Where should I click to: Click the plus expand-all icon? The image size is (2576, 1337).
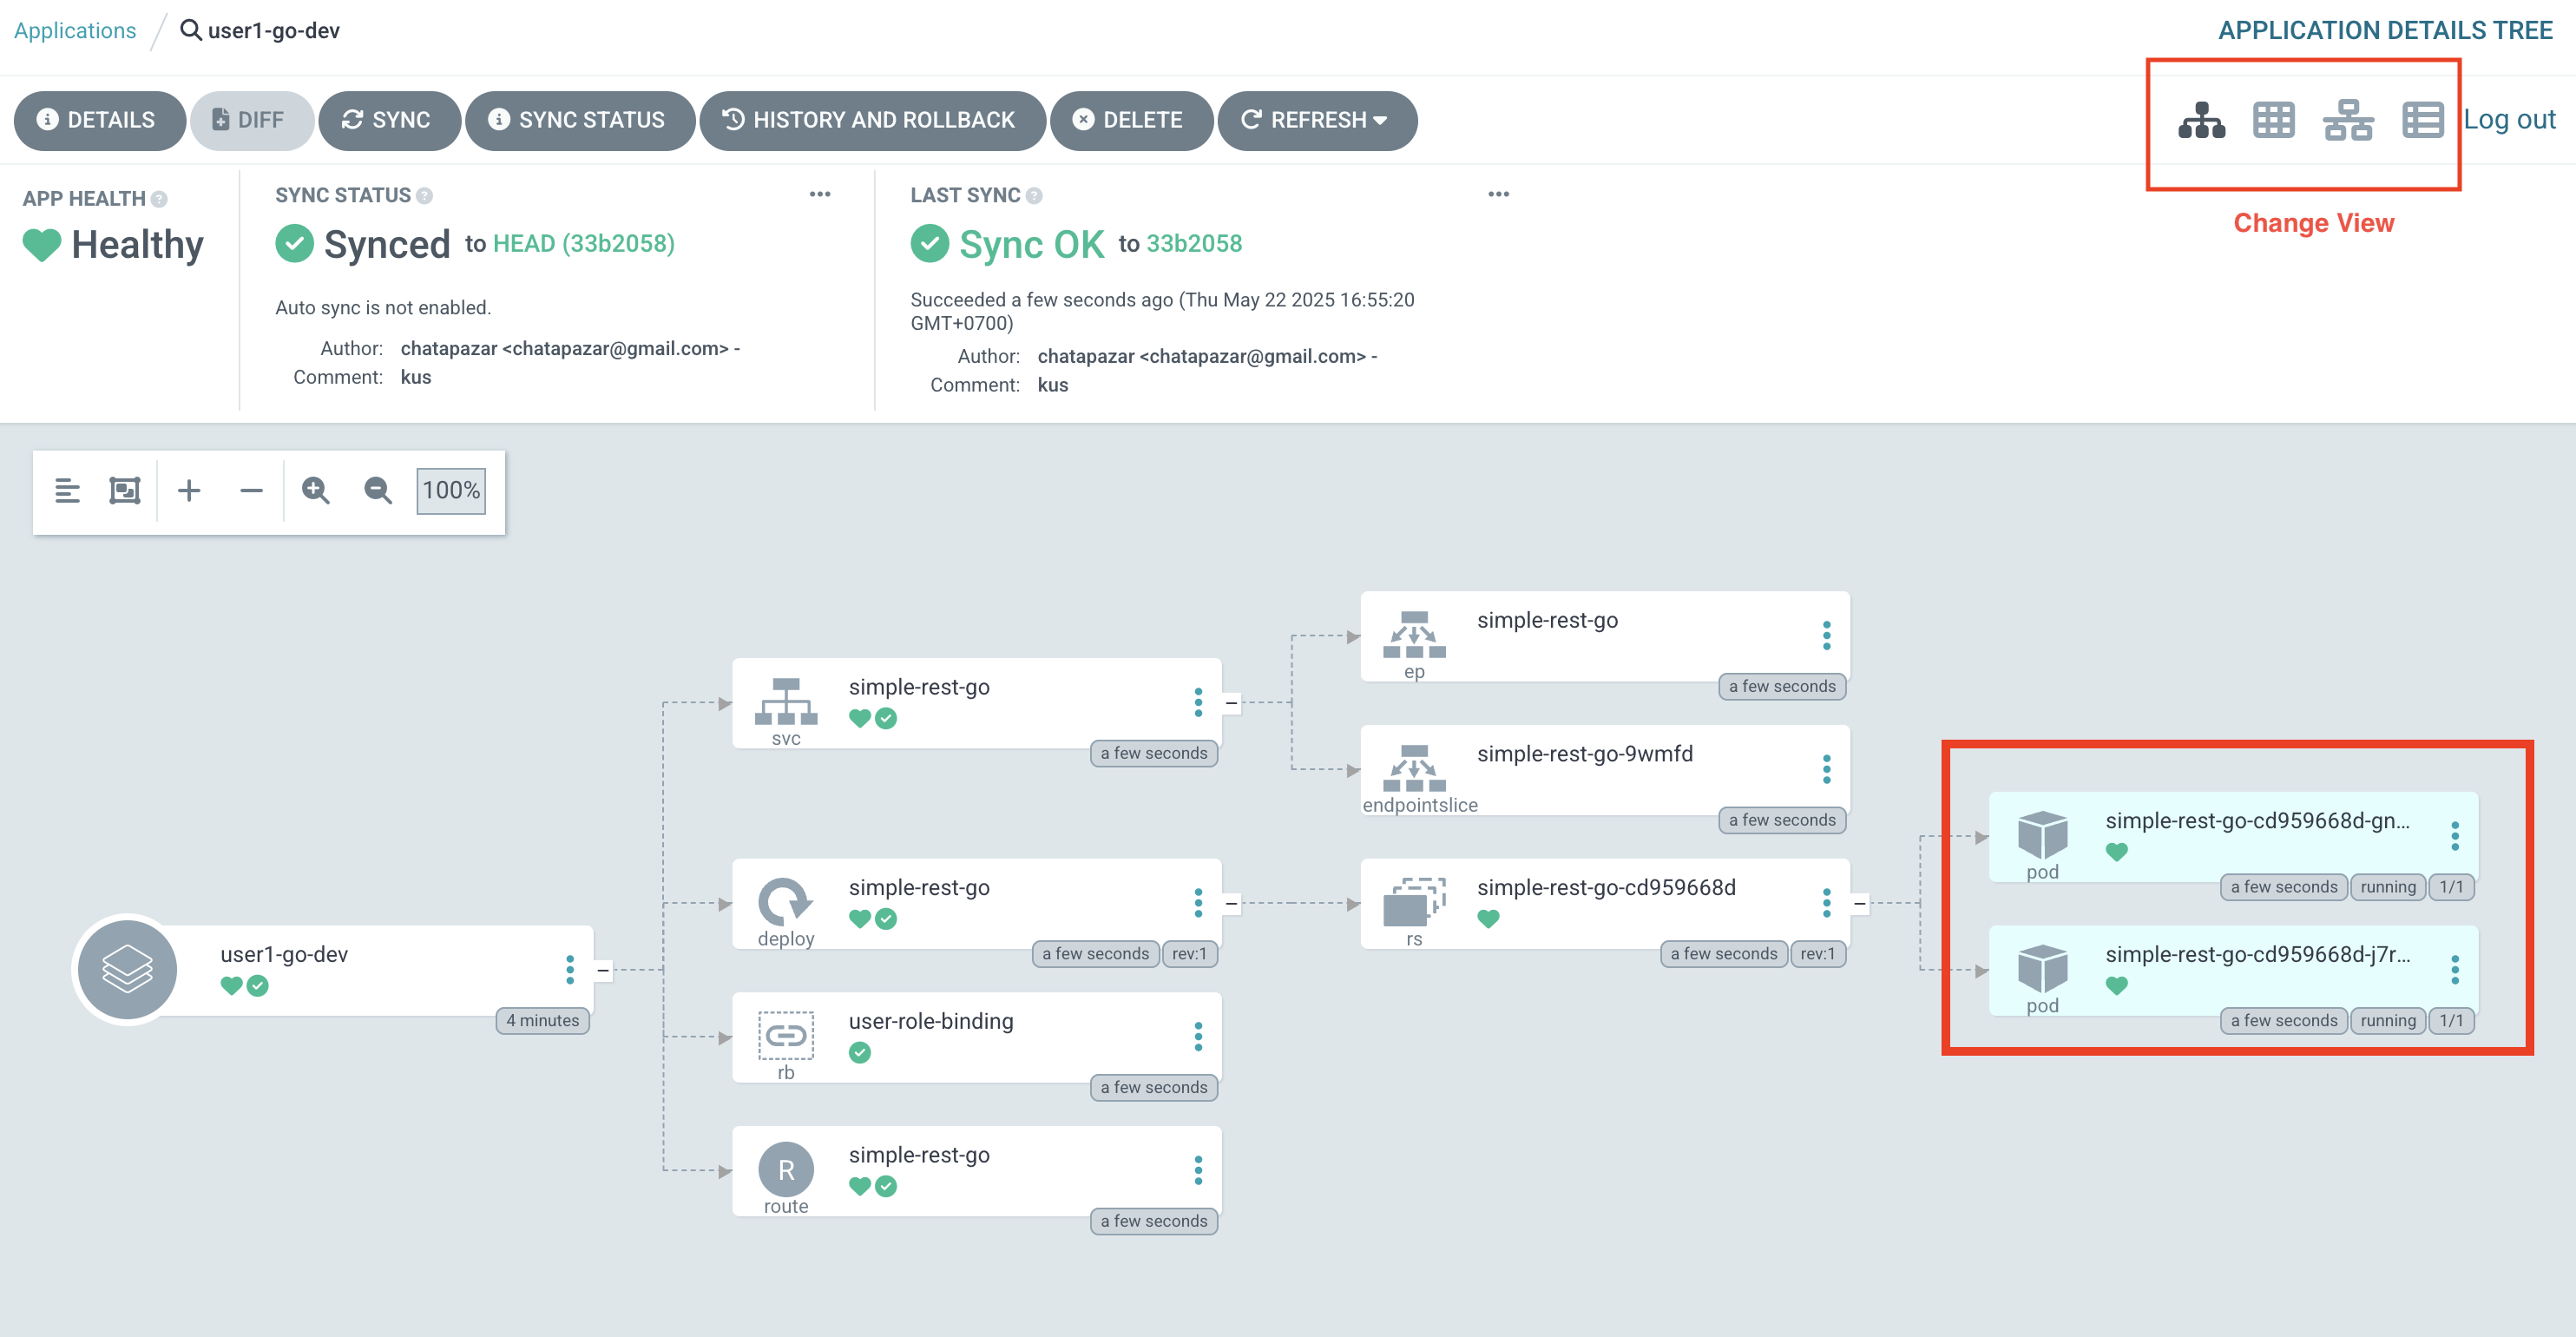[x=189, y=490]
